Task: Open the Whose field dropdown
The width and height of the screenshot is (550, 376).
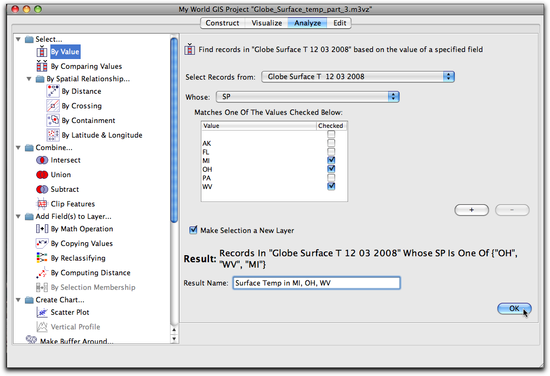Action: (308, 96)
